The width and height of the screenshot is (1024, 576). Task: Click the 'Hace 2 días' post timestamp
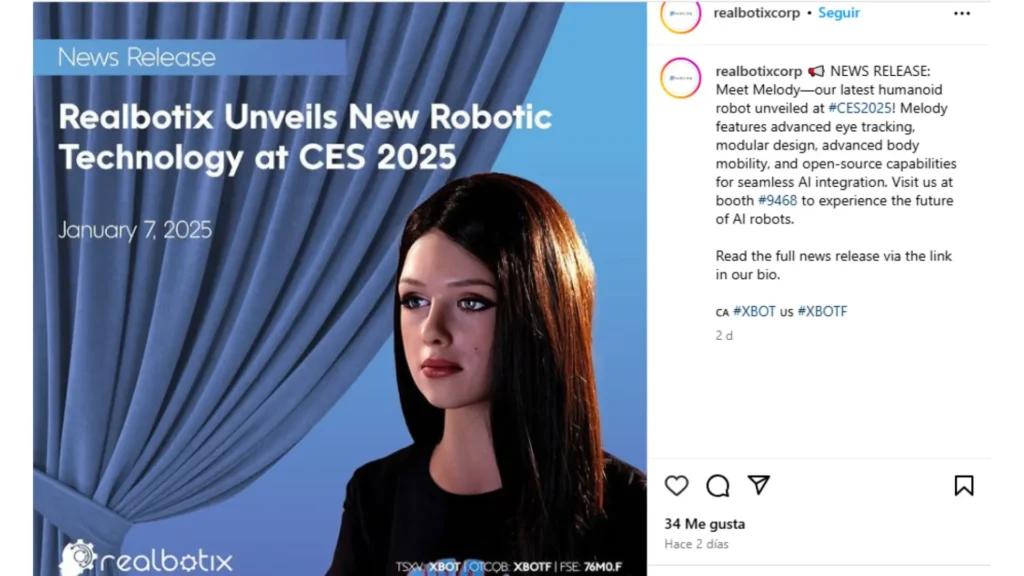(x=696, y=544)
